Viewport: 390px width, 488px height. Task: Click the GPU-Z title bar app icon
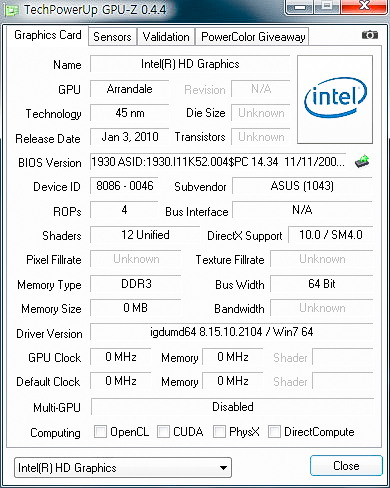pos(11,10)
